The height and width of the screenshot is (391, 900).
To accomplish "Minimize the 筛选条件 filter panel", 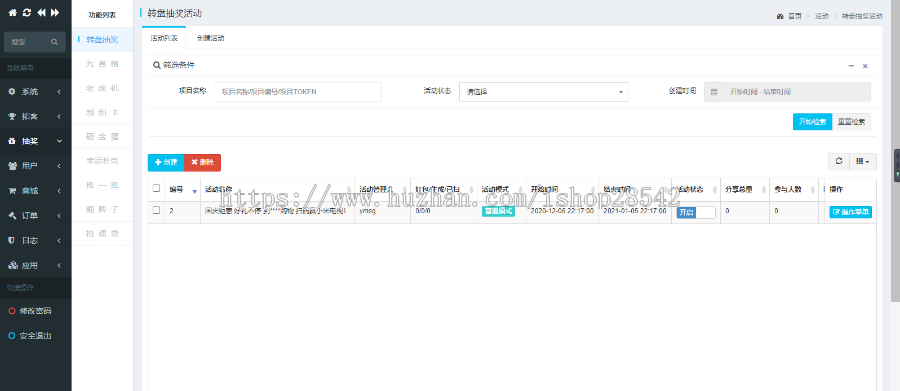I will [851, 66].
